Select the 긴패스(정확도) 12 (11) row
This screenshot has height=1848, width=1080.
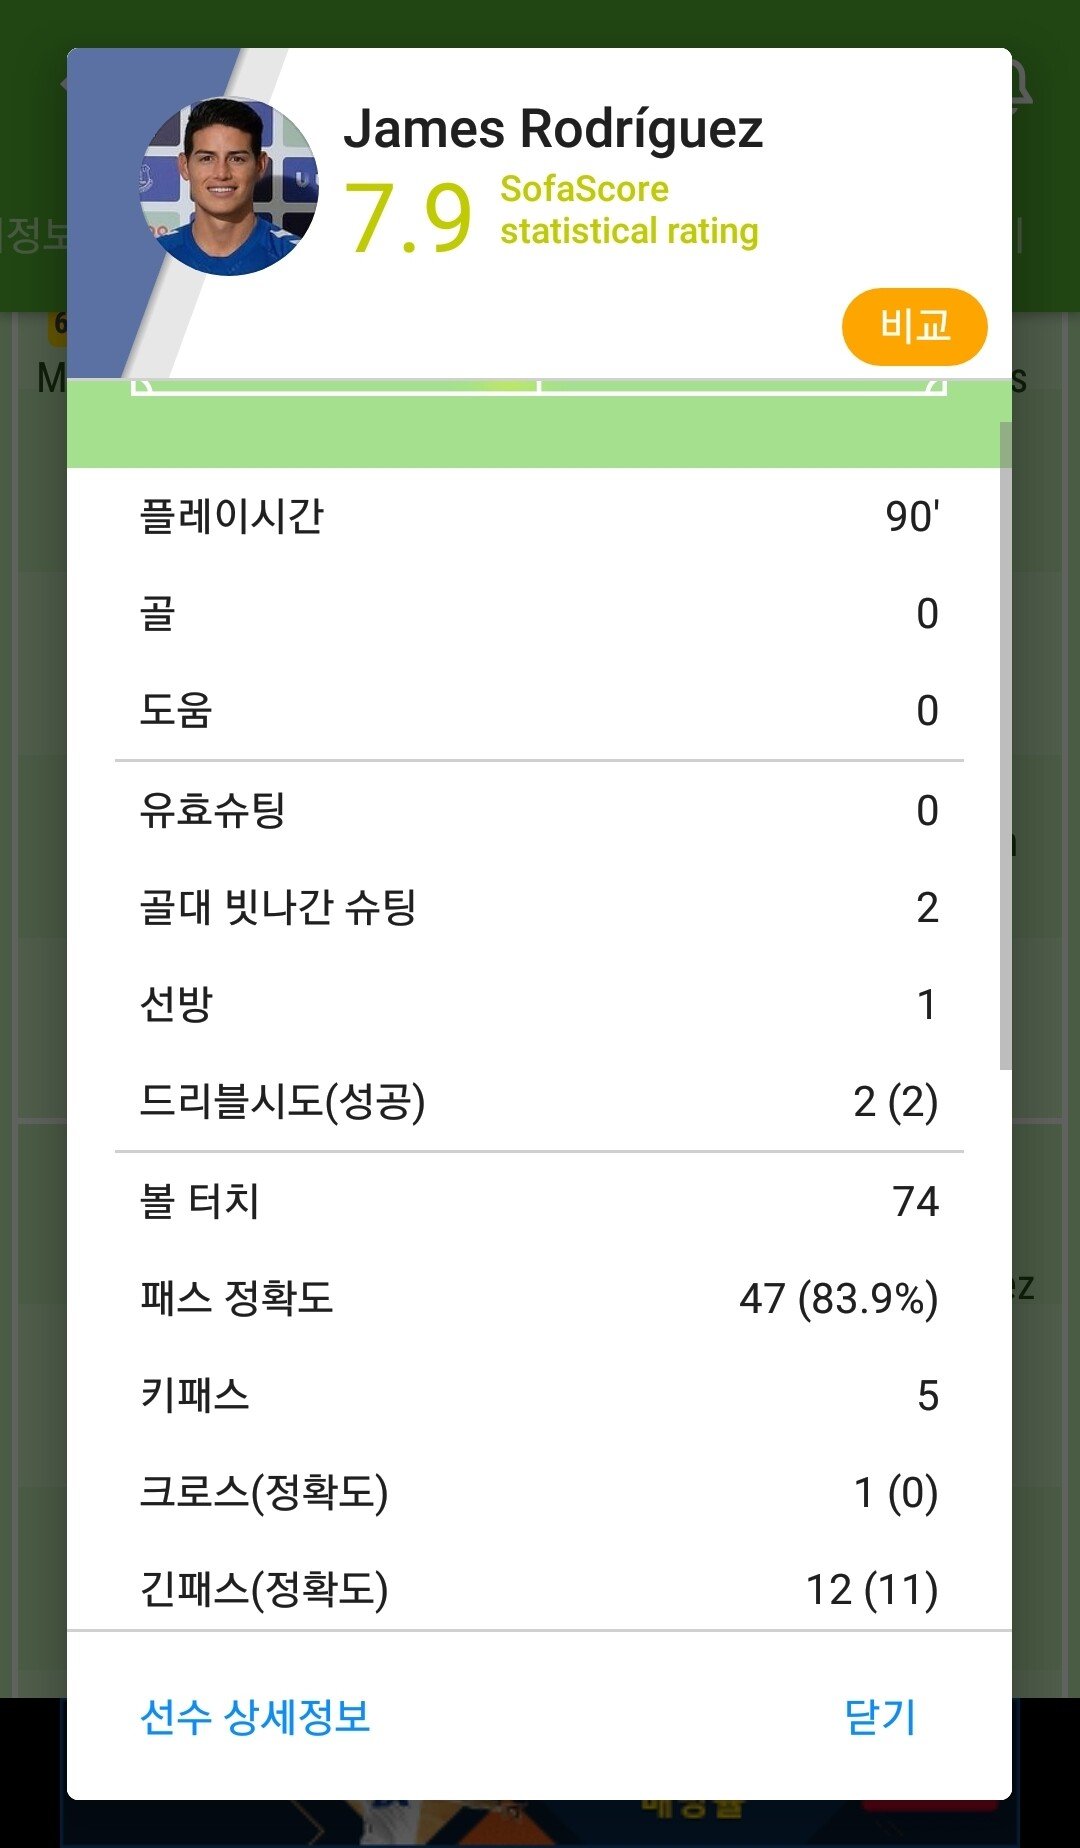539,1589
